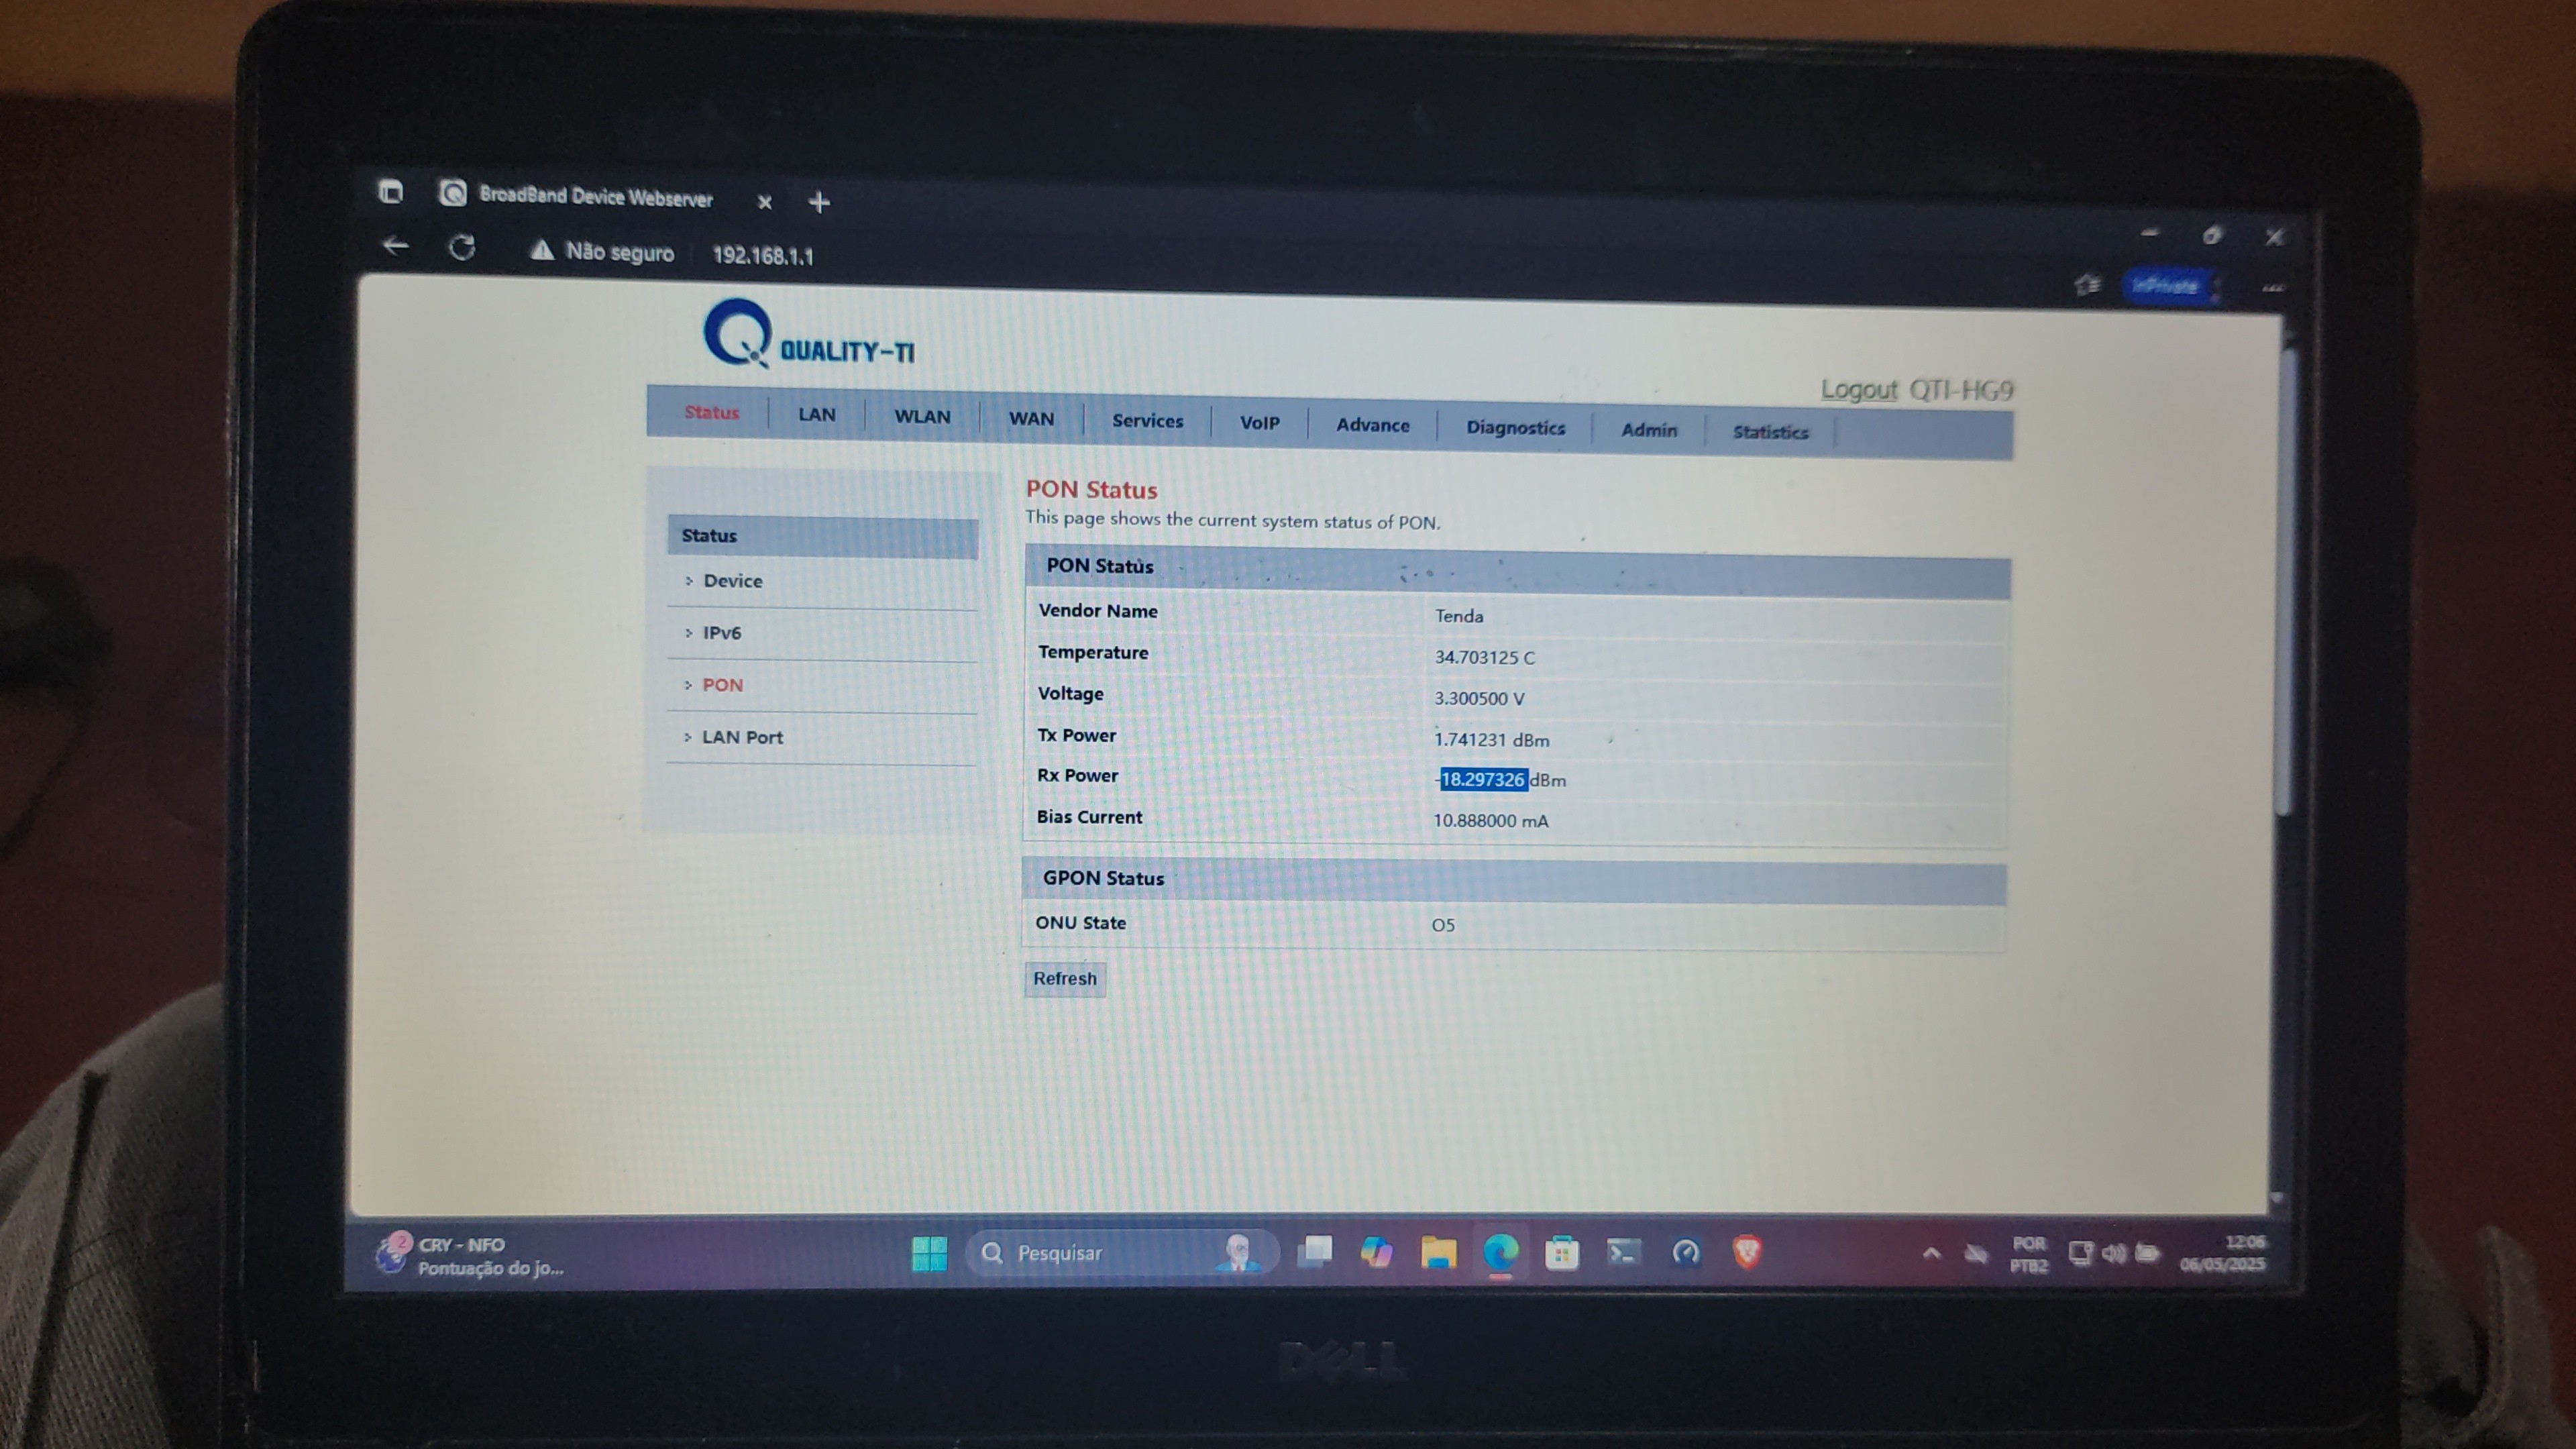Viewport: 2576px width, 1449px height.
Task: Click the address bar showing 192.168.1.1
Action: tap(763, 256)
